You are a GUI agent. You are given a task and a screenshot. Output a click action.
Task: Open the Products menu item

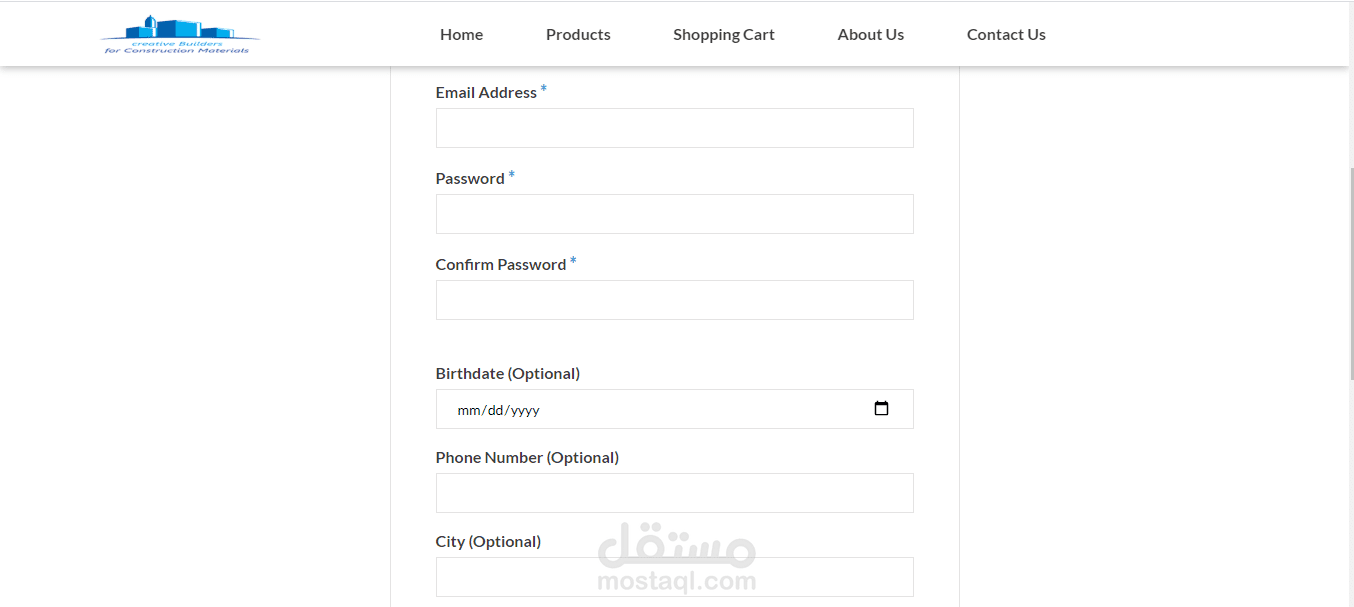click(578, 34)
